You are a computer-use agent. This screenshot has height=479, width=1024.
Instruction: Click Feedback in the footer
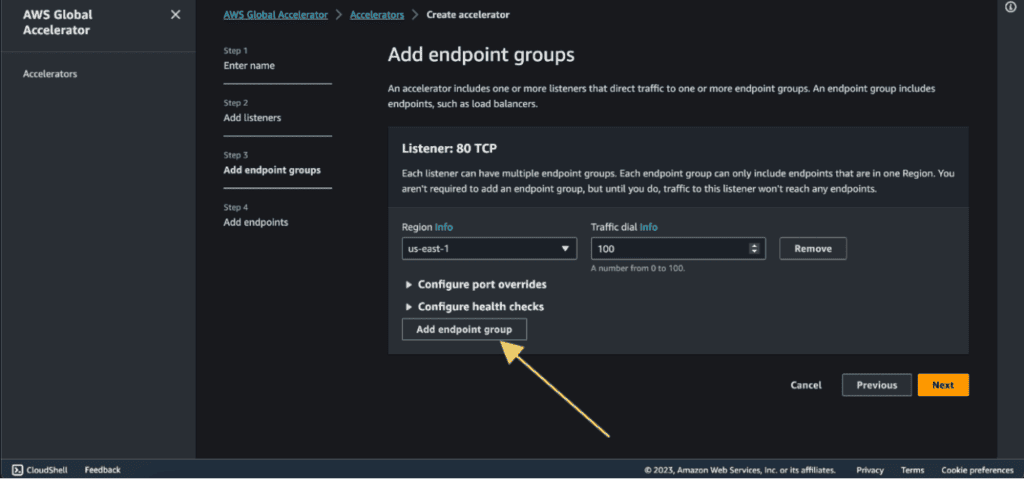tap(103, 469)
